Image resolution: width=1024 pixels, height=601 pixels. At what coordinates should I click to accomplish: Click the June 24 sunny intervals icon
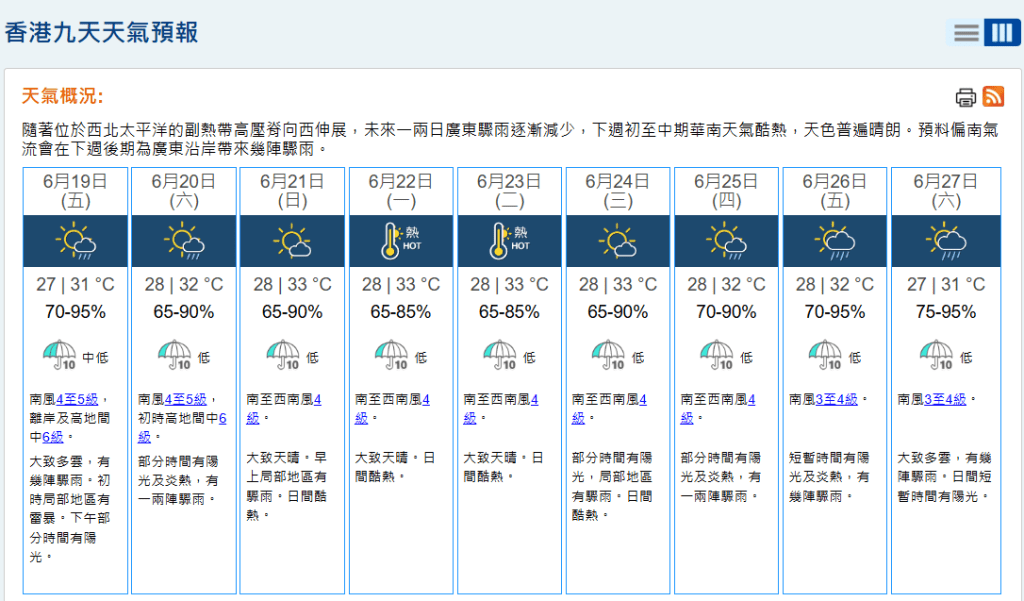(618, 240)
